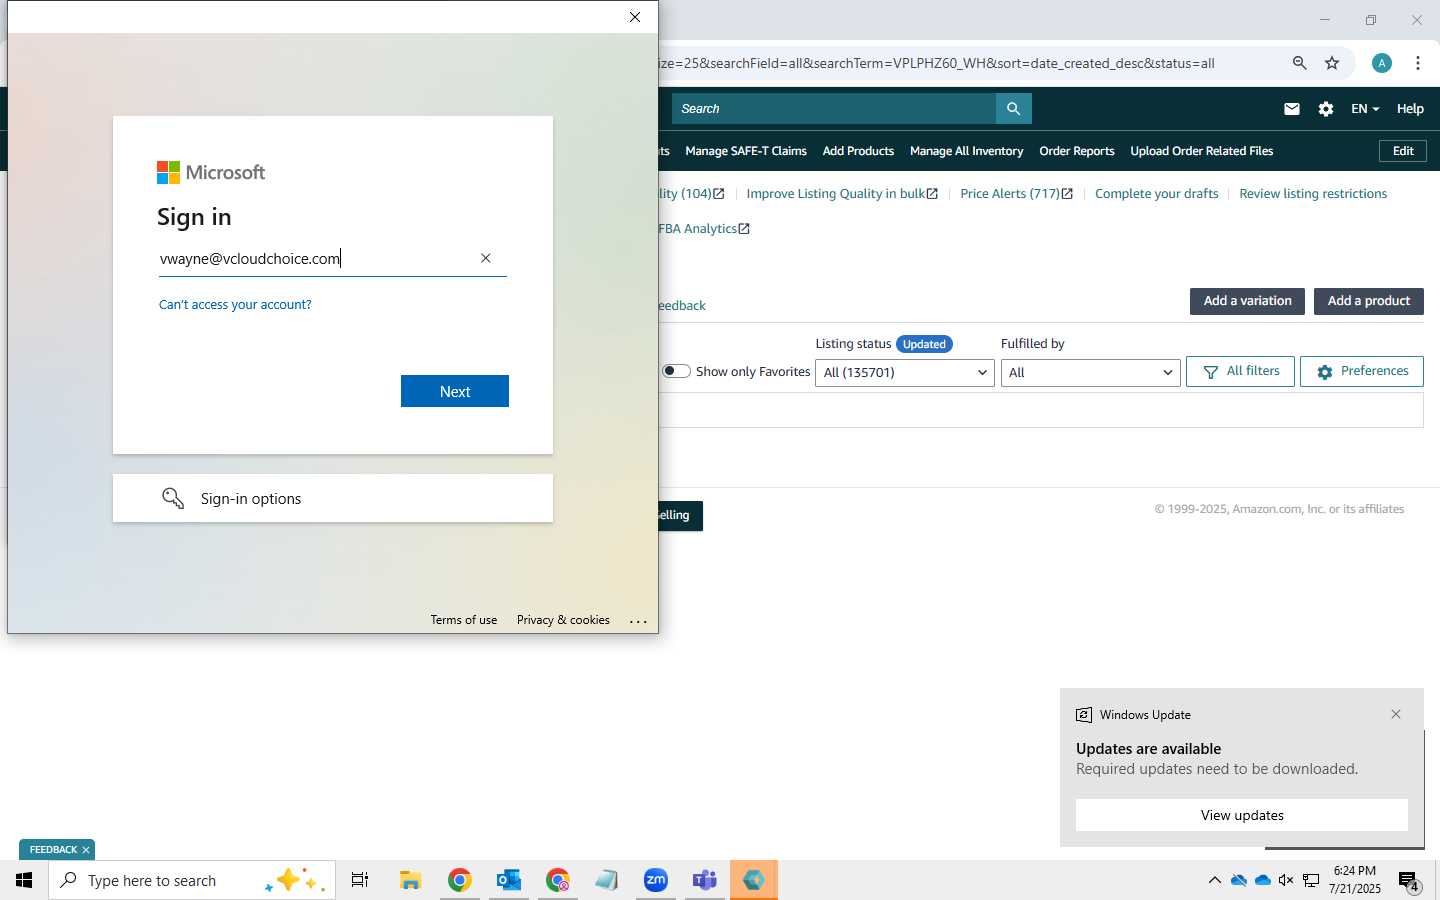Open Sign-in options
Screen dimensions: 1440x900
tap(333, 498)
